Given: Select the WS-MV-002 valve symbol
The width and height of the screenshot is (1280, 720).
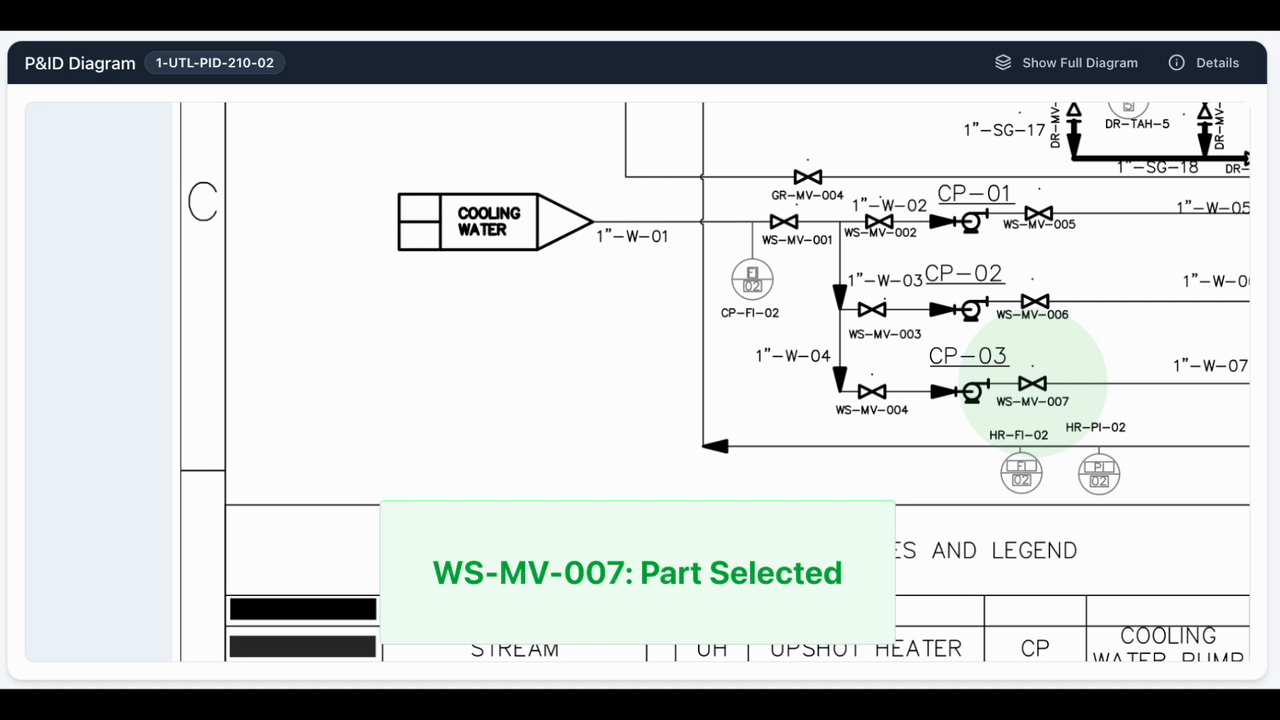Looking at the screenshot, I should (x=879, y=222).
